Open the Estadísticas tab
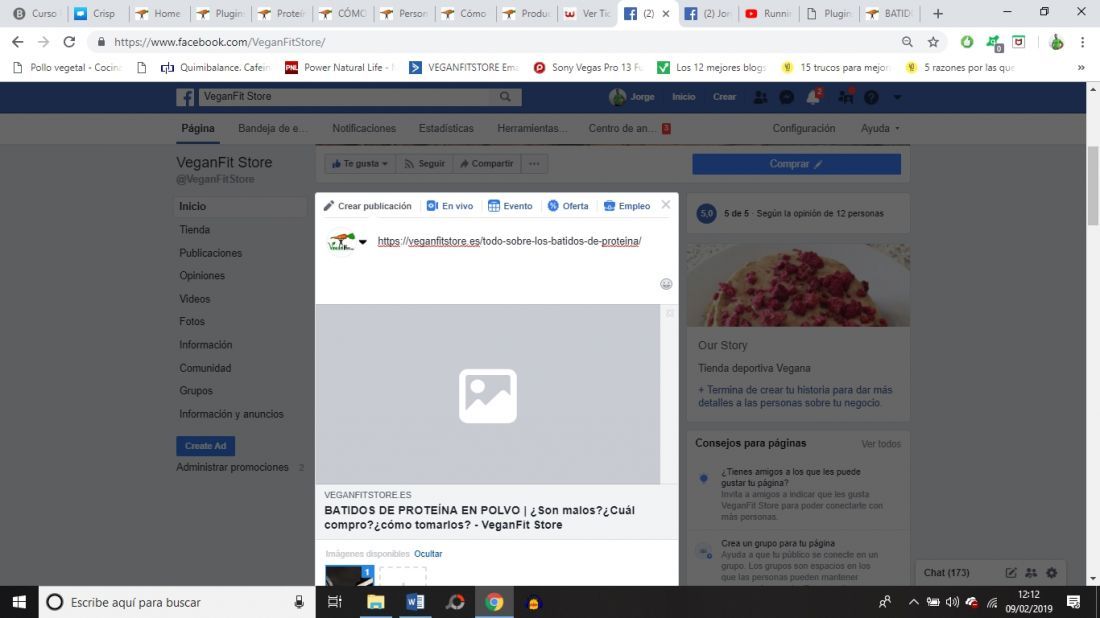This screenshot has width=1100, height=618. (x=446, y=128)
